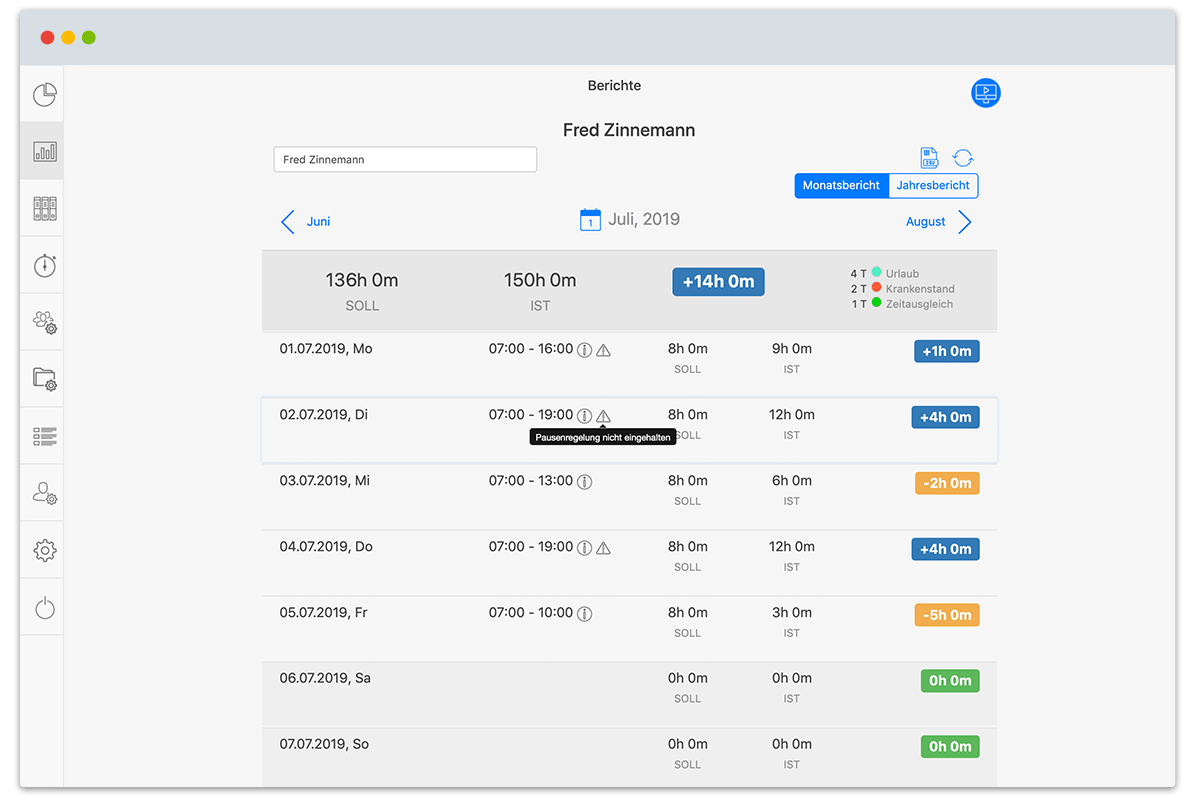Image resolution: width=1200 pixels, height=800 pixels.
Task: Select the bar chart reports sidebar icon
Action: (x=45, y=151)
